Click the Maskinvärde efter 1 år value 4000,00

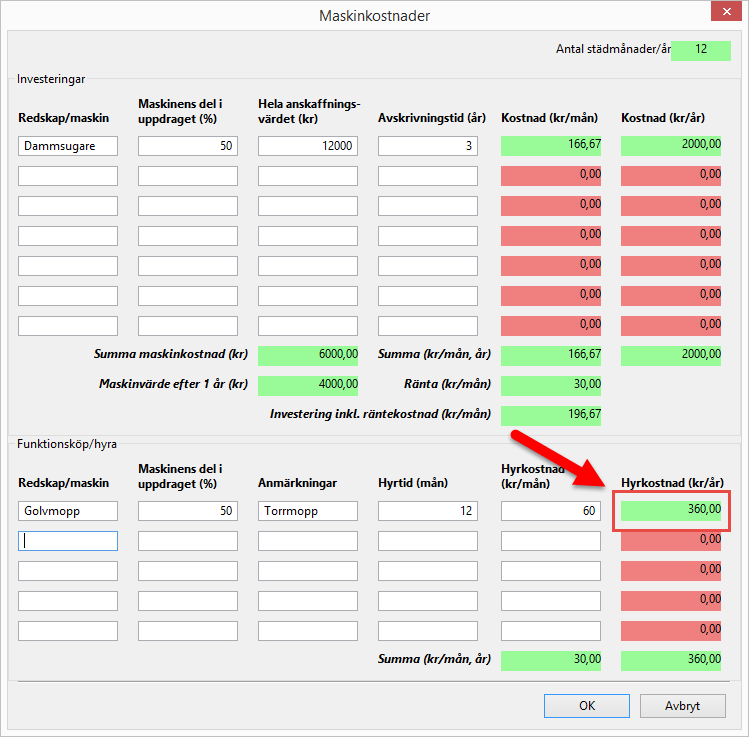click(308, 385)
